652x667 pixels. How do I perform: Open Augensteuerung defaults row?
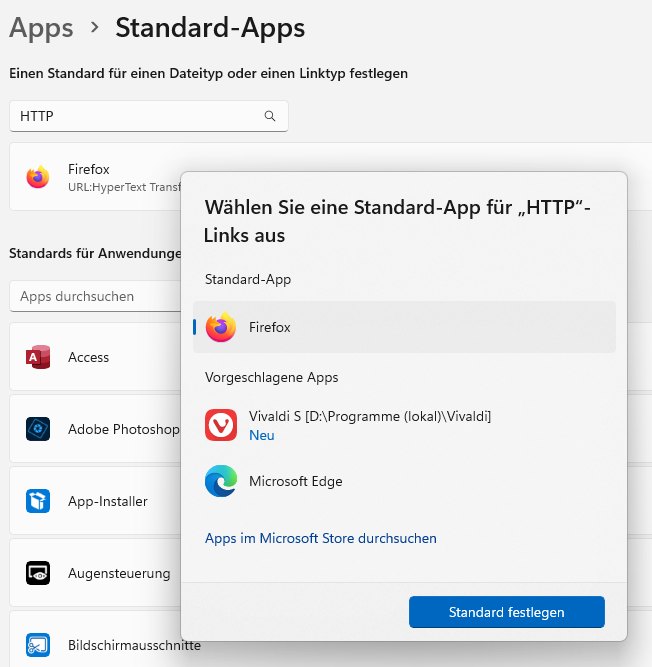click(x=96, y=573)
